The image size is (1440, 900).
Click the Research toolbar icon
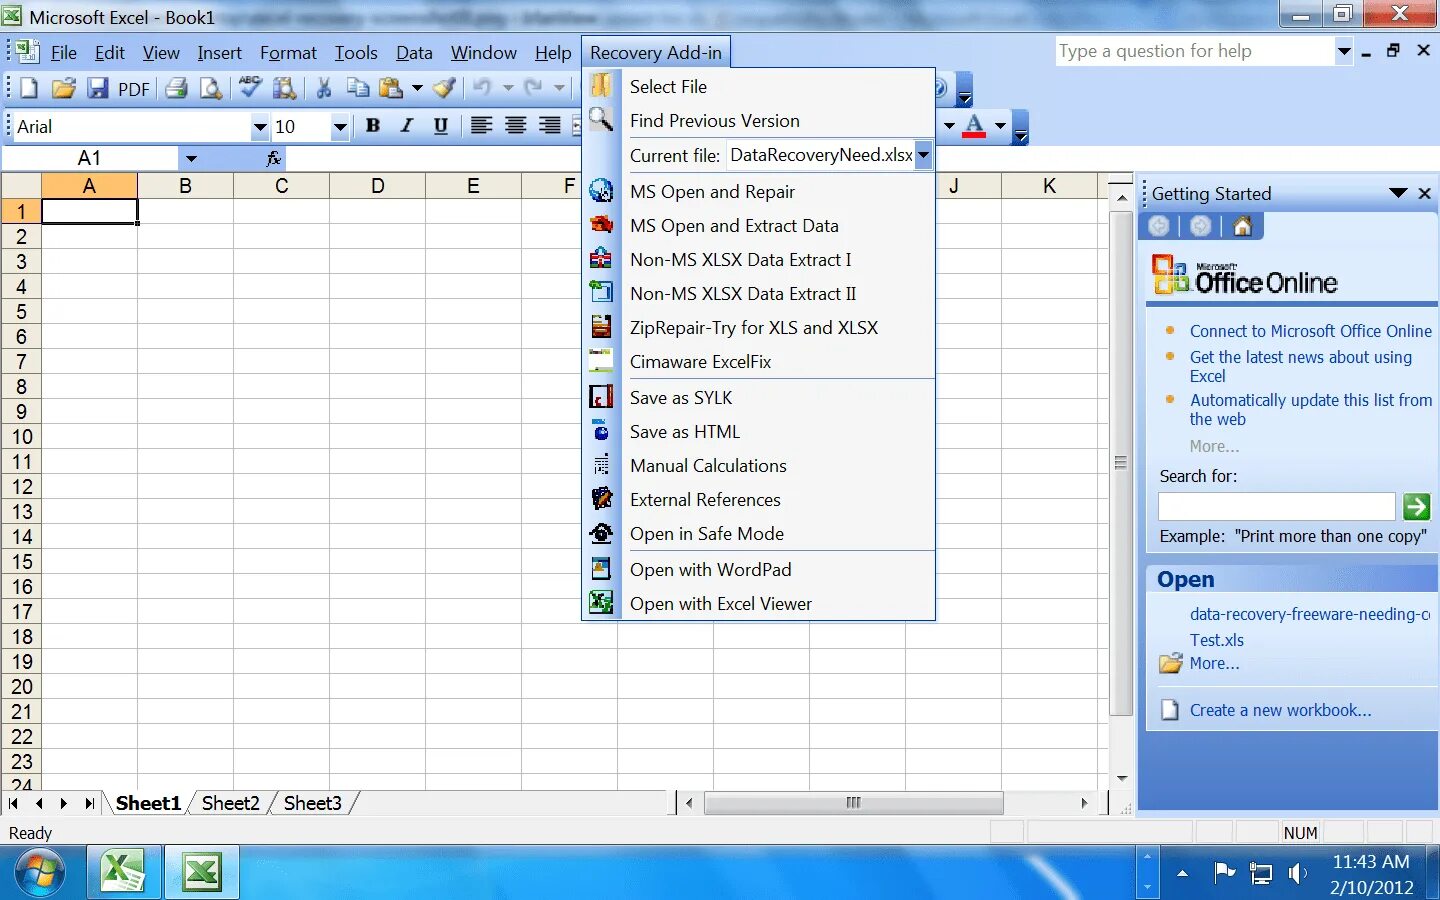pos(285,88)
